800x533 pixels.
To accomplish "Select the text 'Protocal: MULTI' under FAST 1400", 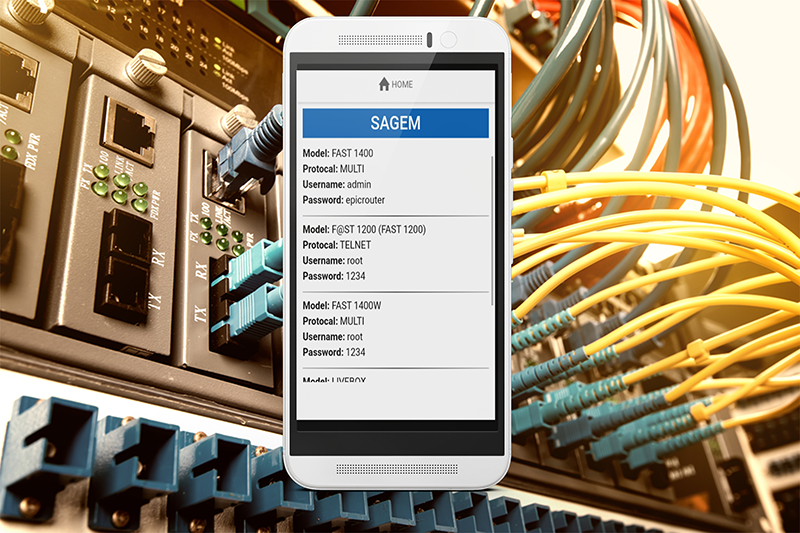I will (x=333, y=169).
